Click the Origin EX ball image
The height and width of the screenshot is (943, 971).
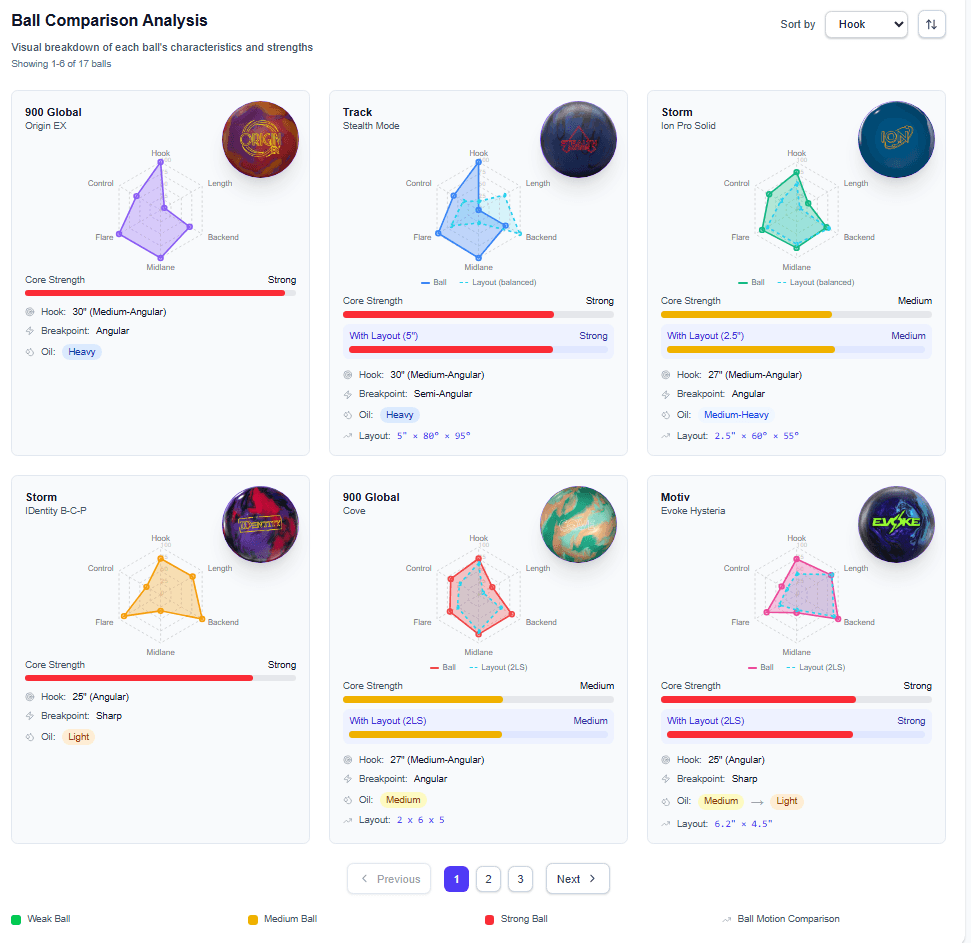coord(260,139)
